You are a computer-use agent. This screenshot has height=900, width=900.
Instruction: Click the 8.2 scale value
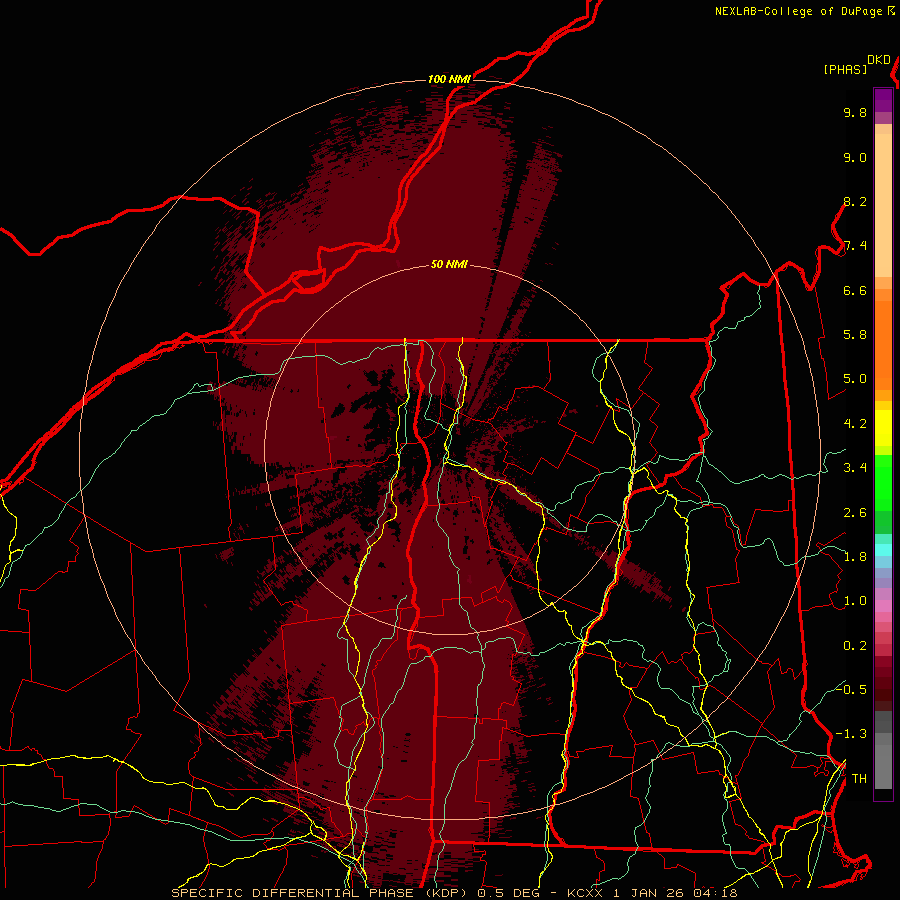855,201
